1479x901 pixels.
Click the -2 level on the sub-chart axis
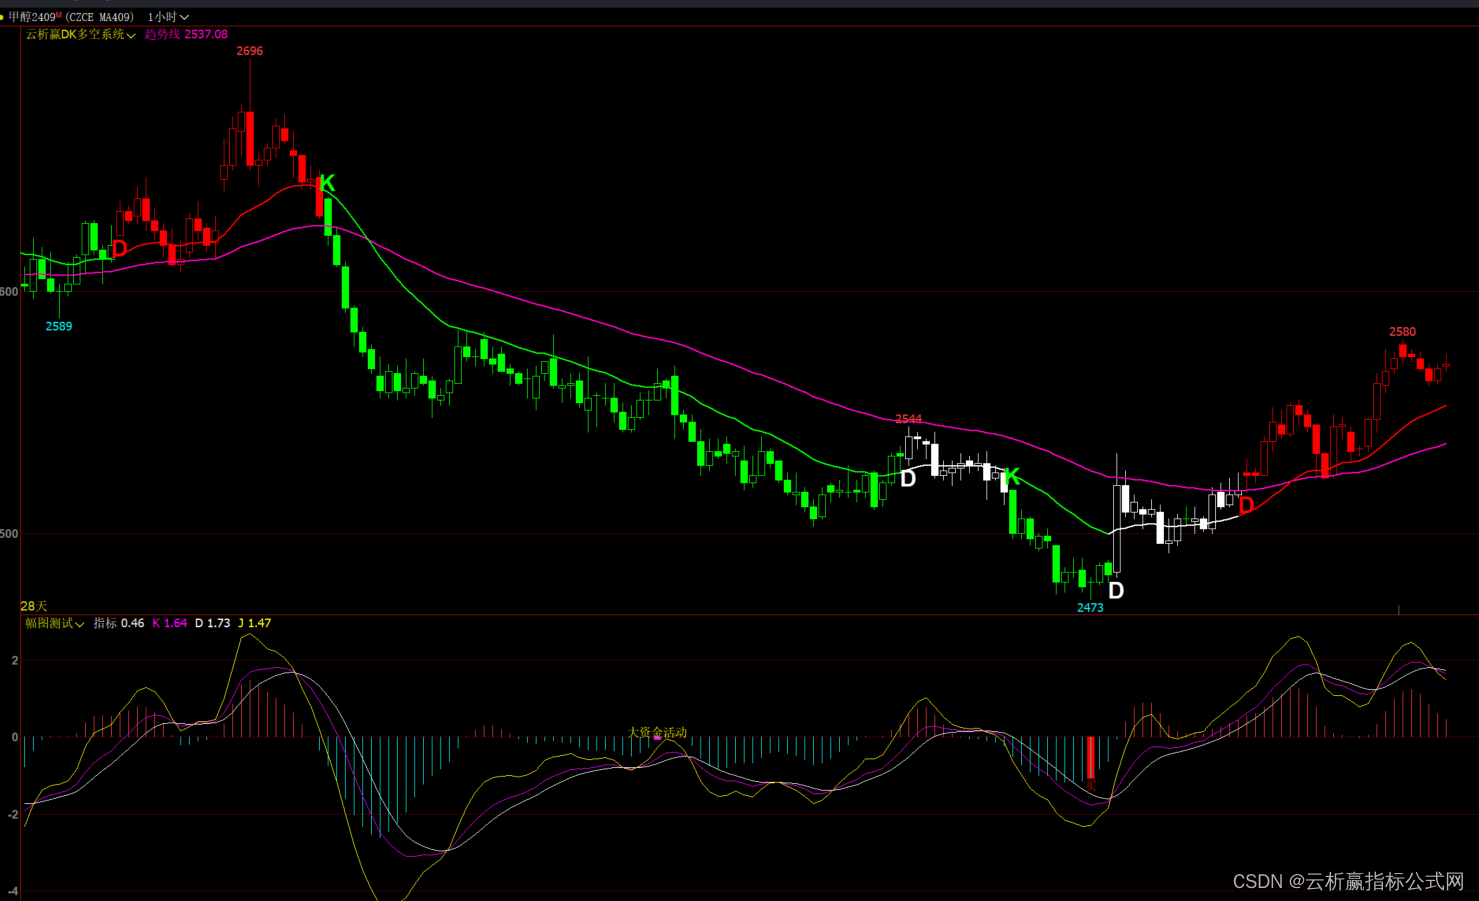pos(13,815)
